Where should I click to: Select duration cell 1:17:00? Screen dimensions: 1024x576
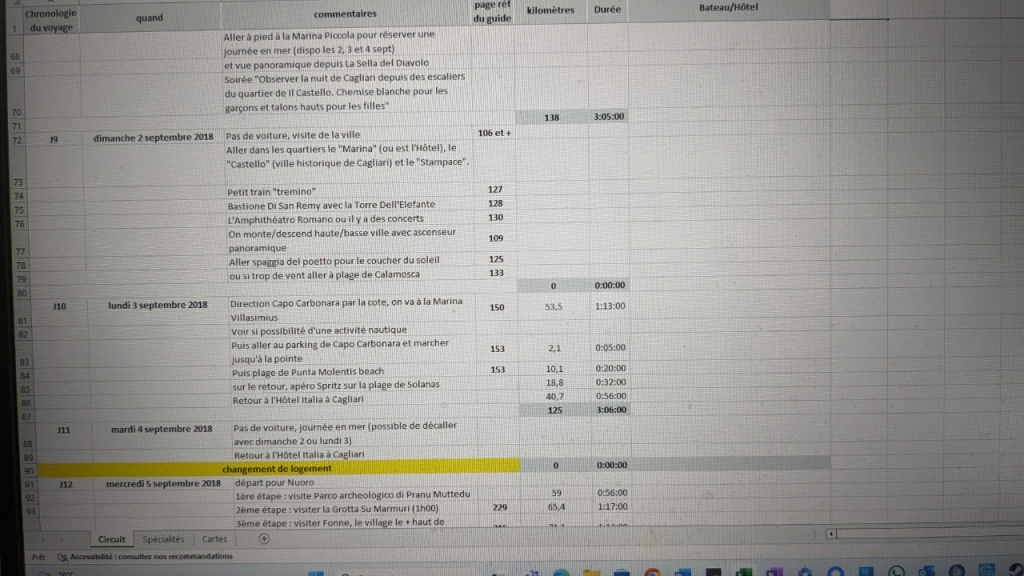point(613,507)
